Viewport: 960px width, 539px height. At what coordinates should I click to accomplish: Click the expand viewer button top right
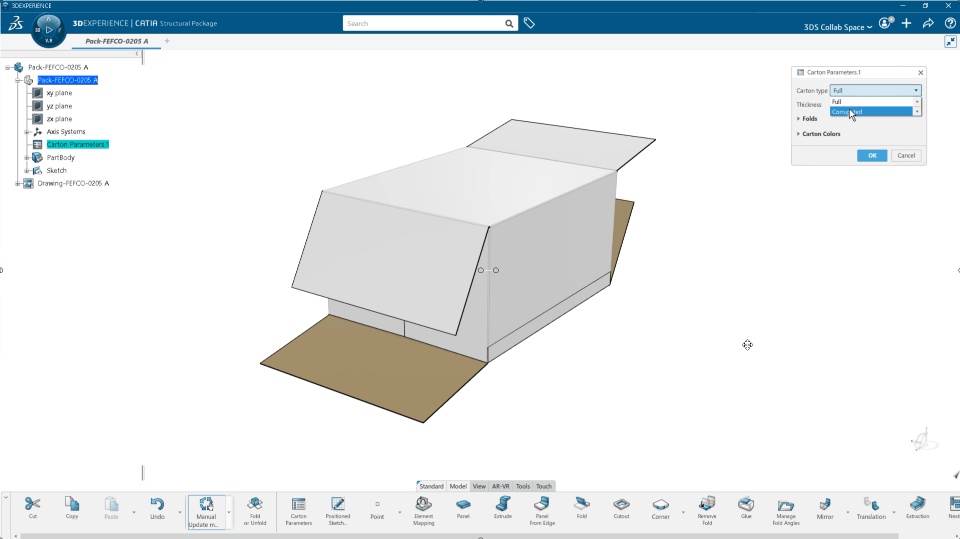[x=950, y=42]
